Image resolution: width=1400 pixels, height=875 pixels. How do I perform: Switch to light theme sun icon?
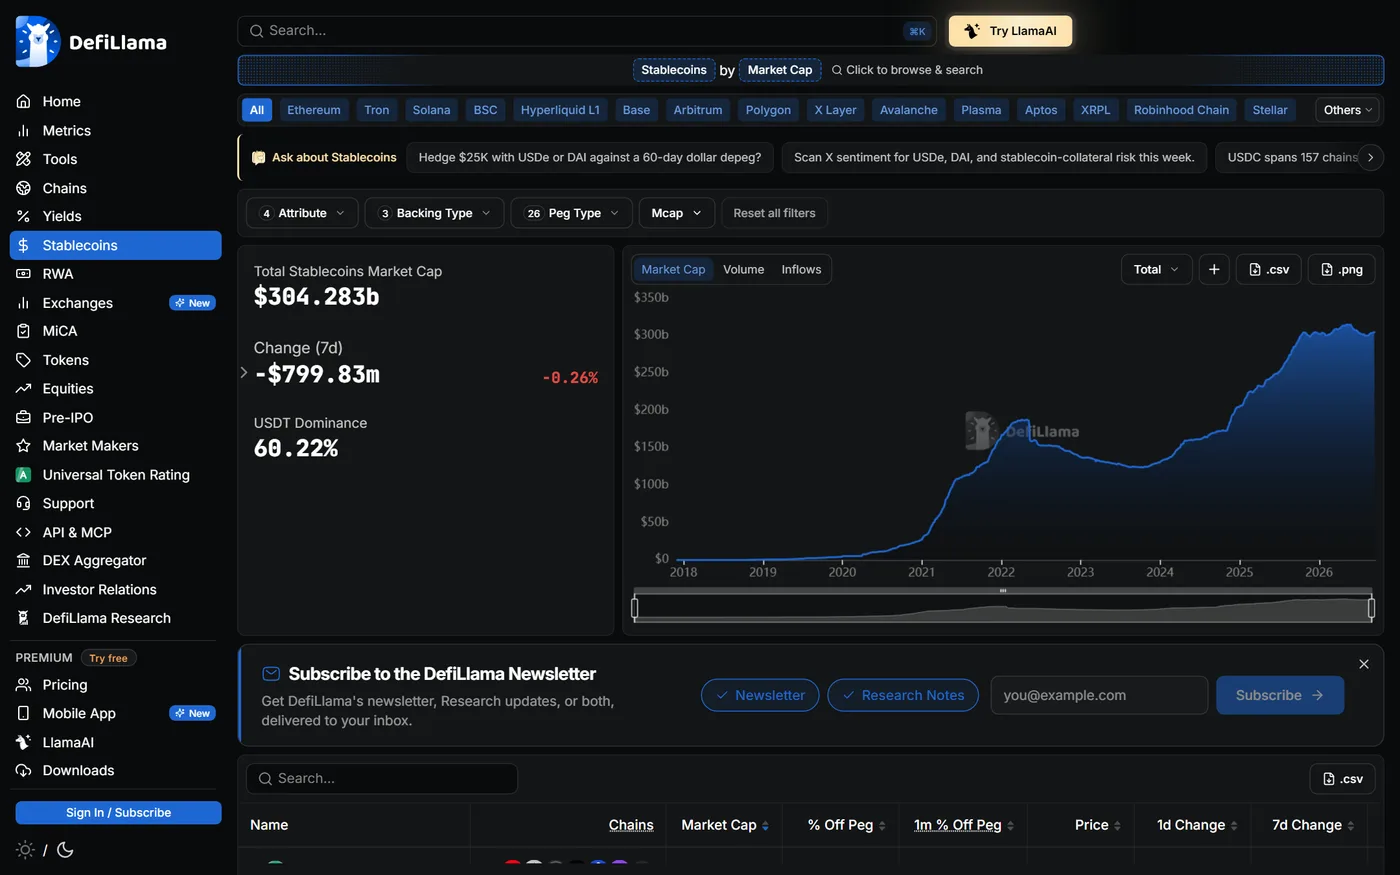pos(25,850)
